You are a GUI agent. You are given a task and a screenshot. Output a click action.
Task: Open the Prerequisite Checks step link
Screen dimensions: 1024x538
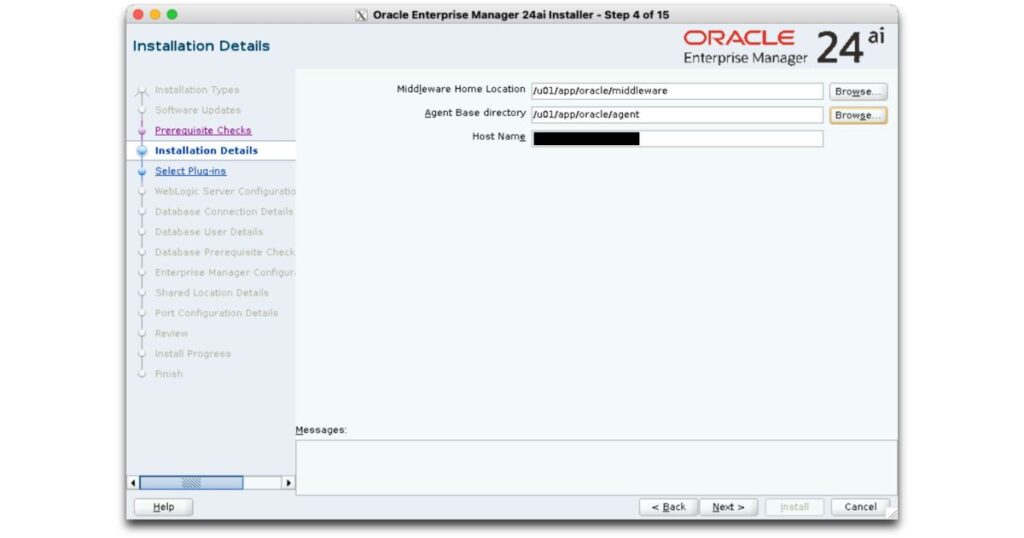pos(202,130)
